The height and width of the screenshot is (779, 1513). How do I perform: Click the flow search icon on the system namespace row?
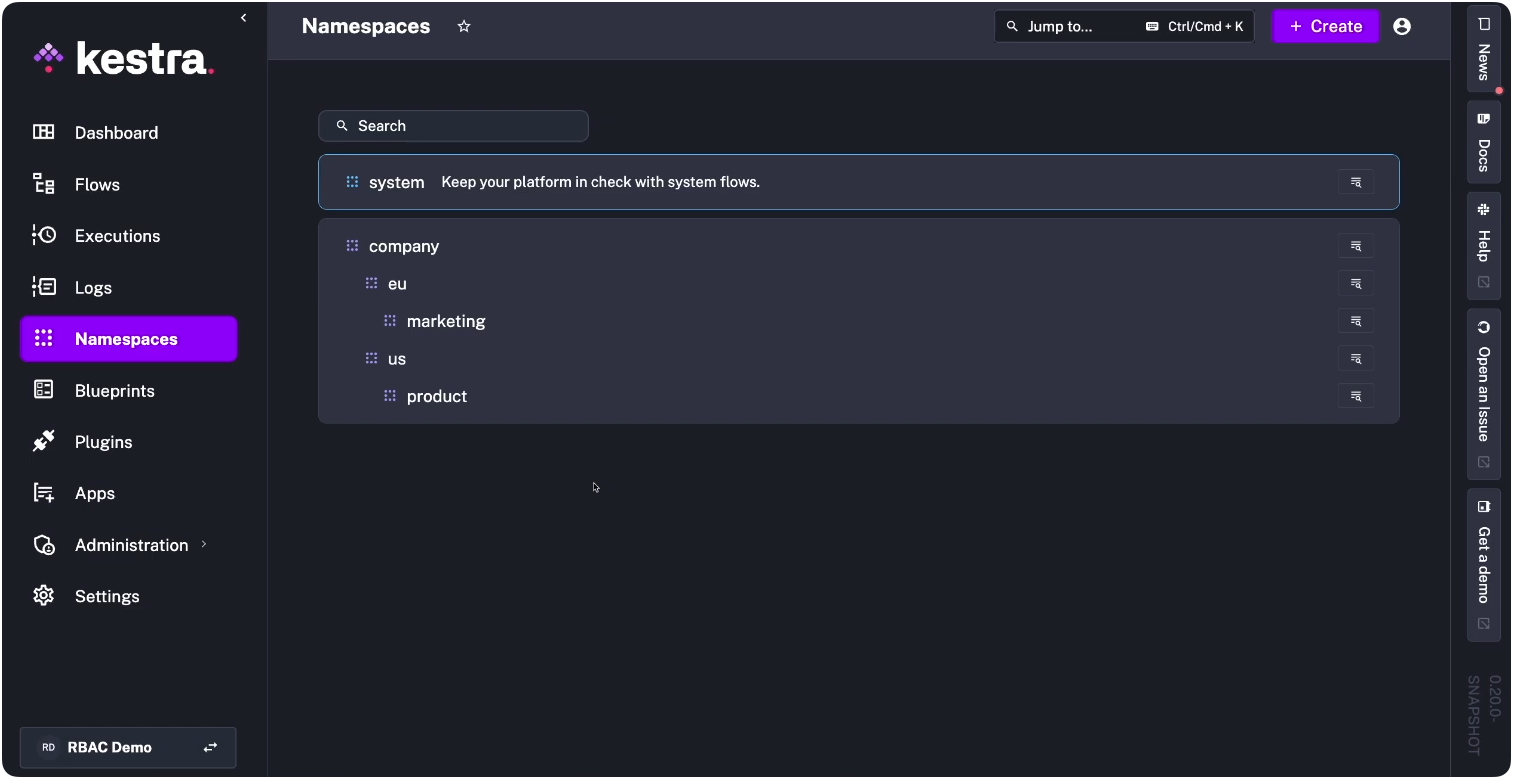(x=1355, y=182)
